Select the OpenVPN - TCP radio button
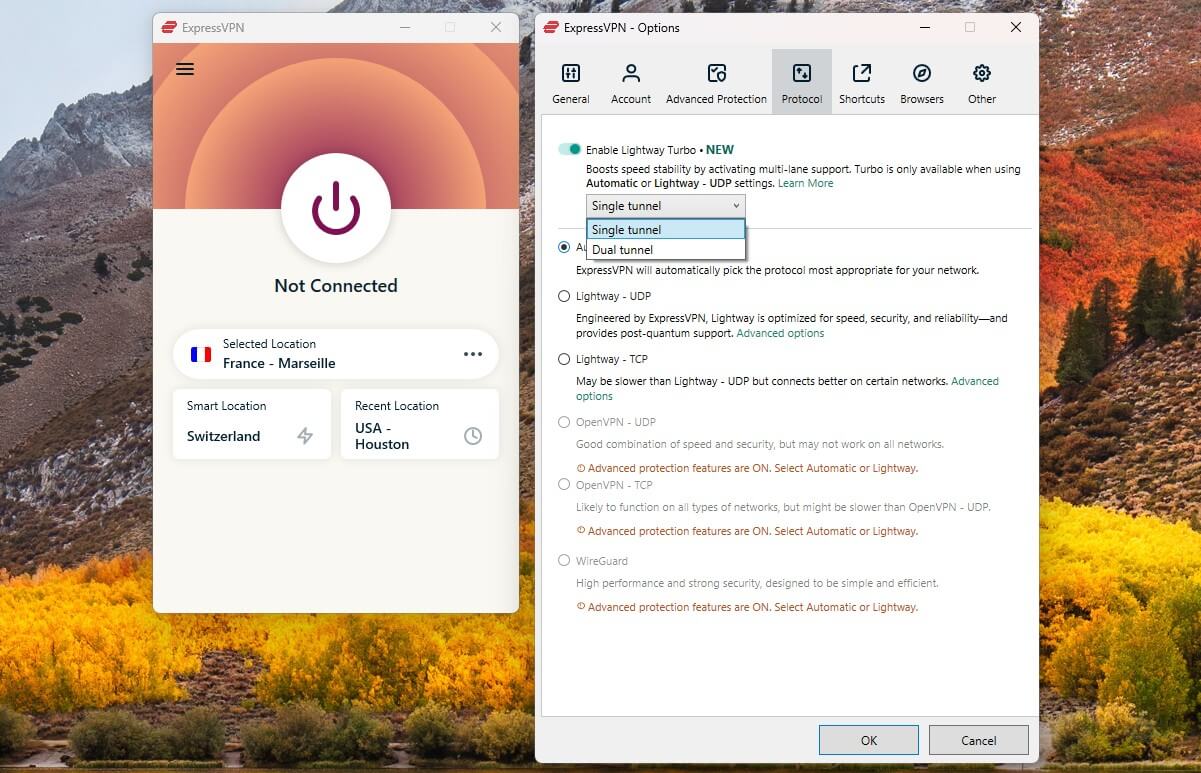Viewport: 1201px width, 773px height. point(564,485)
